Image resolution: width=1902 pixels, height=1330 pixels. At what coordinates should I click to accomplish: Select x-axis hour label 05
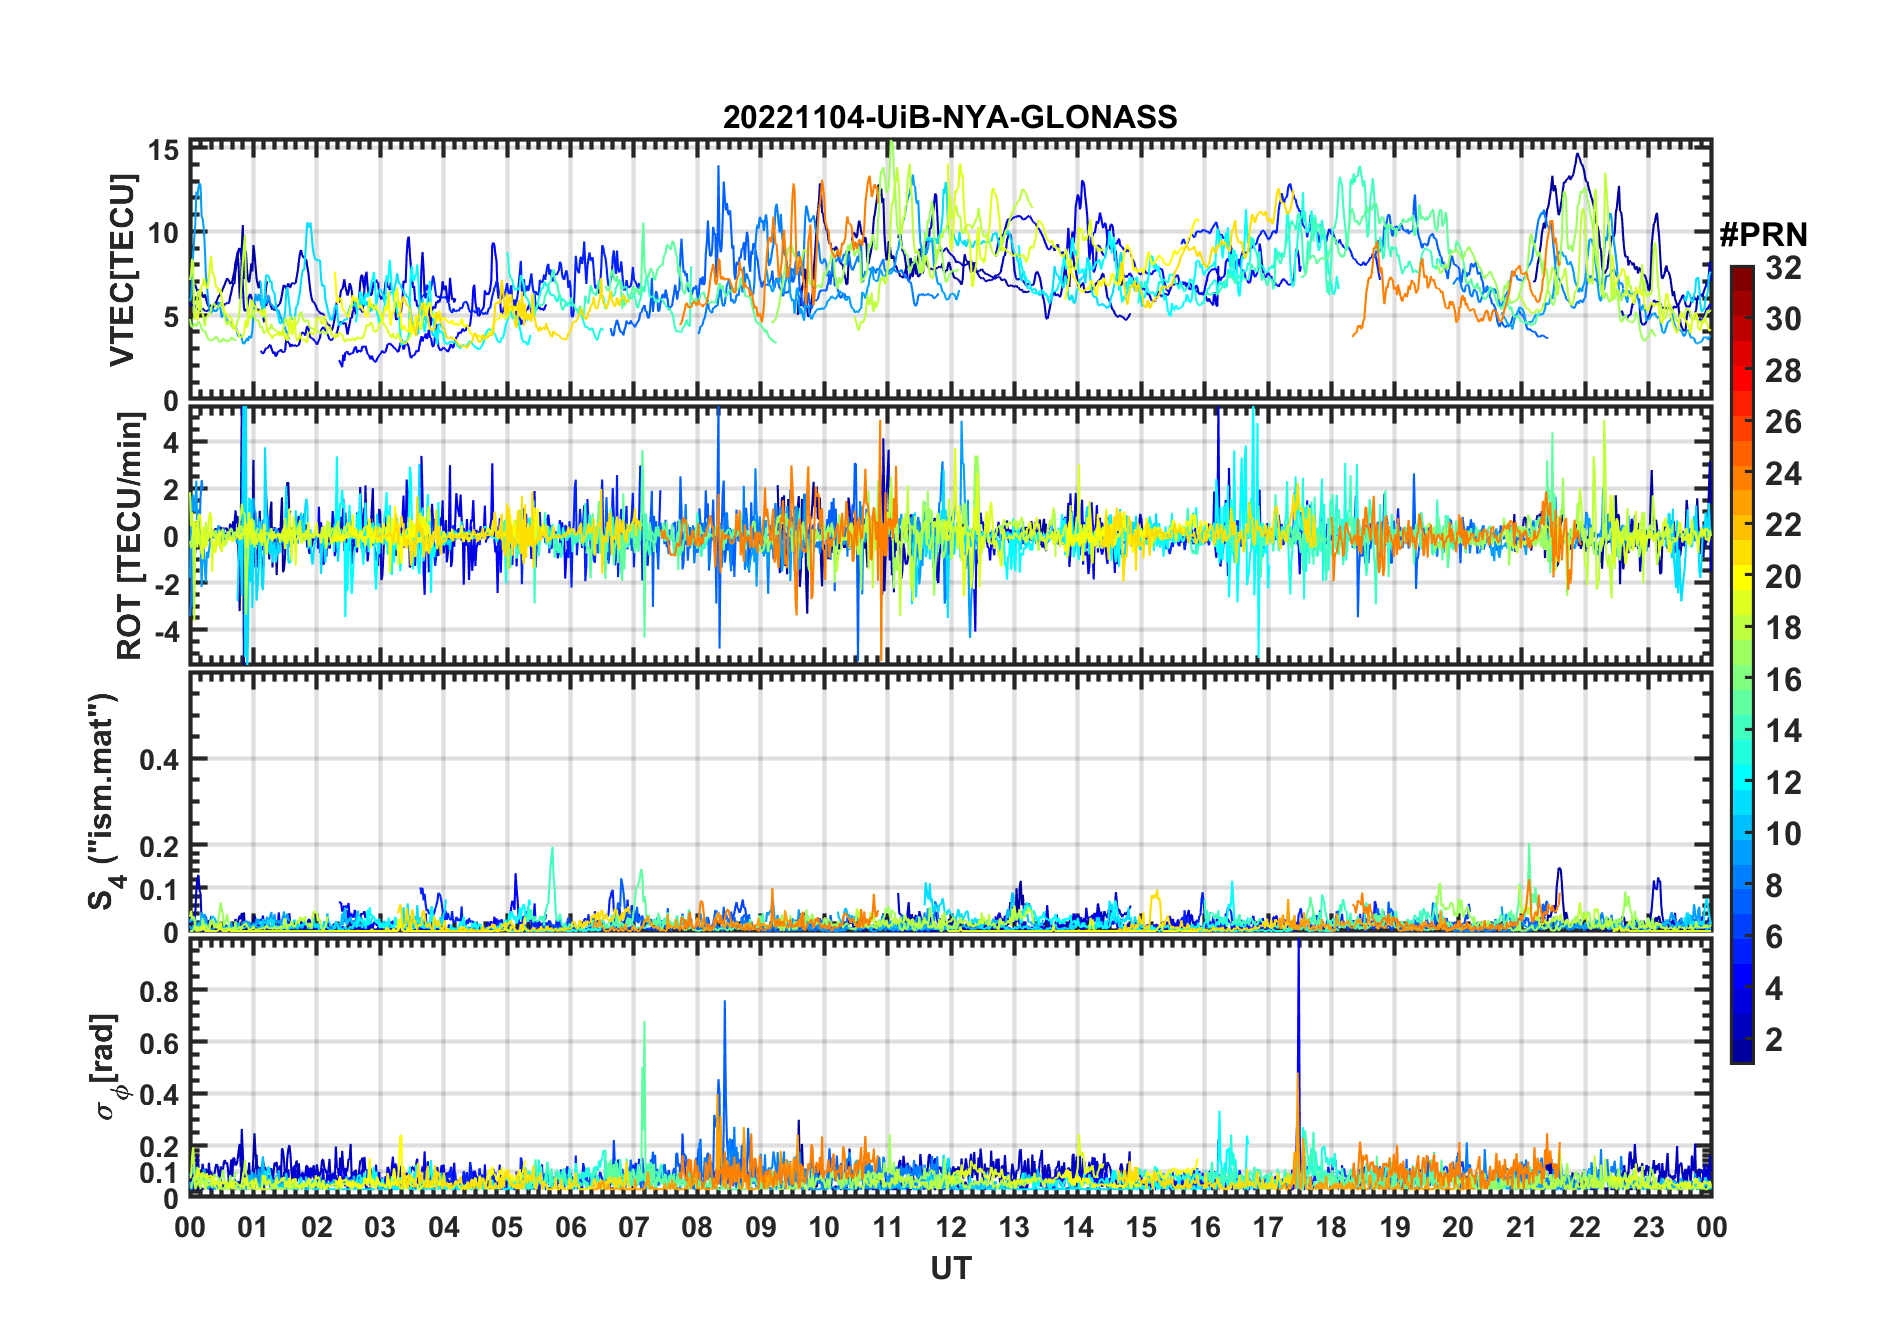(507, 1227)
